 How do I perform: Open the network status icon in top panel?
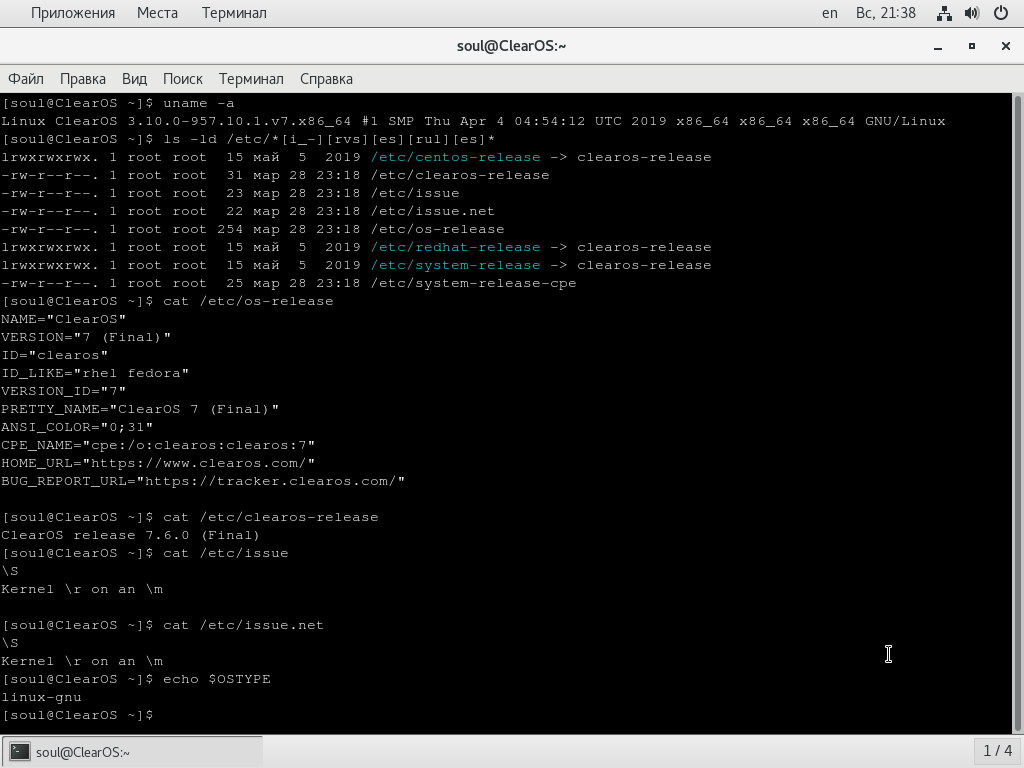pos(944,13)
